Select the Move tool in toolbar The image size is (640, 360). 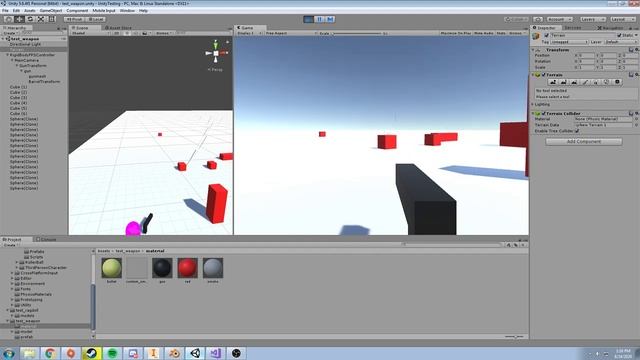coord(19,19)
